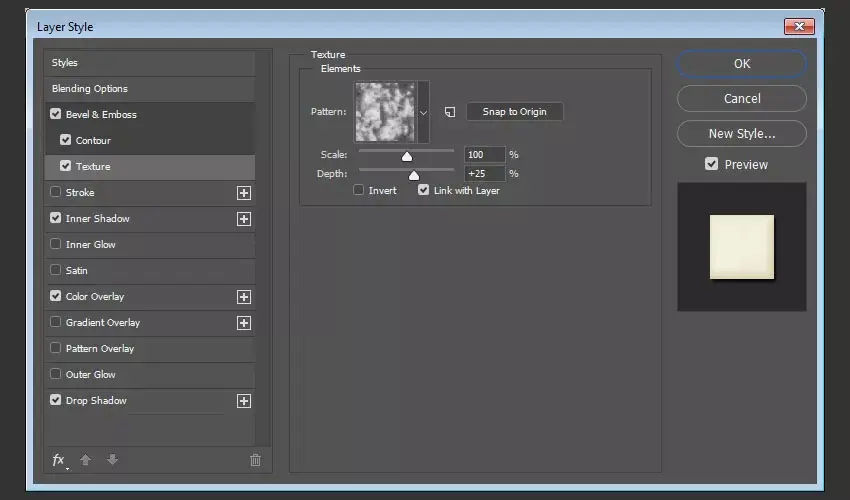850x500 pixels.
Task: Open the Inner Glow settings row
Action: click(150, 245)
